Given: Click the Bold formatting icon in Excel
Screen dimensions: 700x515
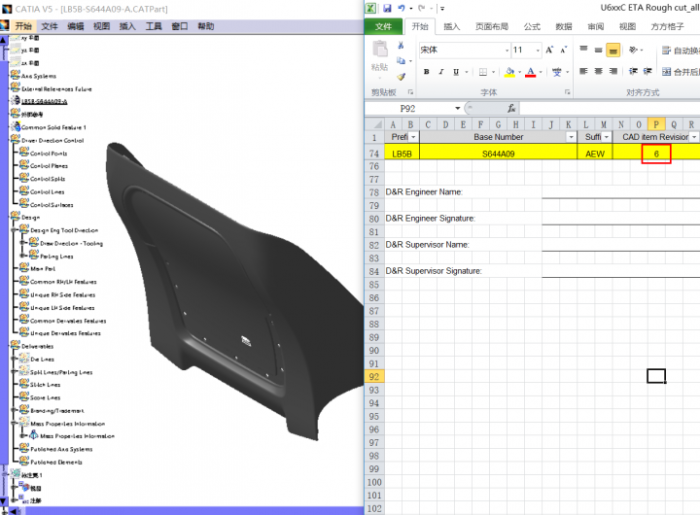Looking at the screenshot, I should tap(427, 72).
